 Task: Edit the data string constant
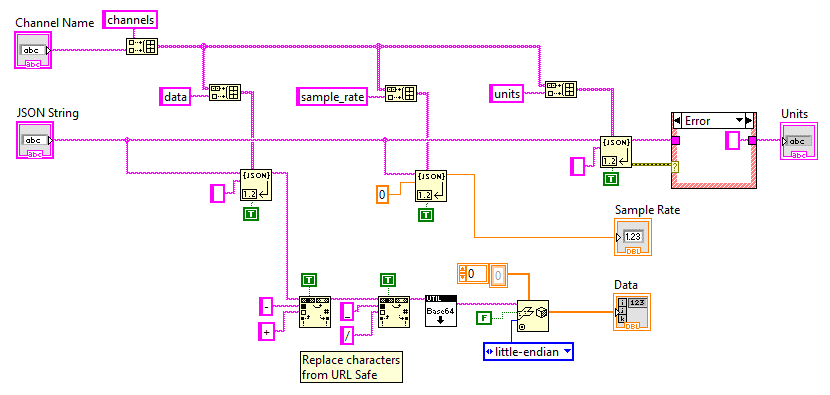175,96
